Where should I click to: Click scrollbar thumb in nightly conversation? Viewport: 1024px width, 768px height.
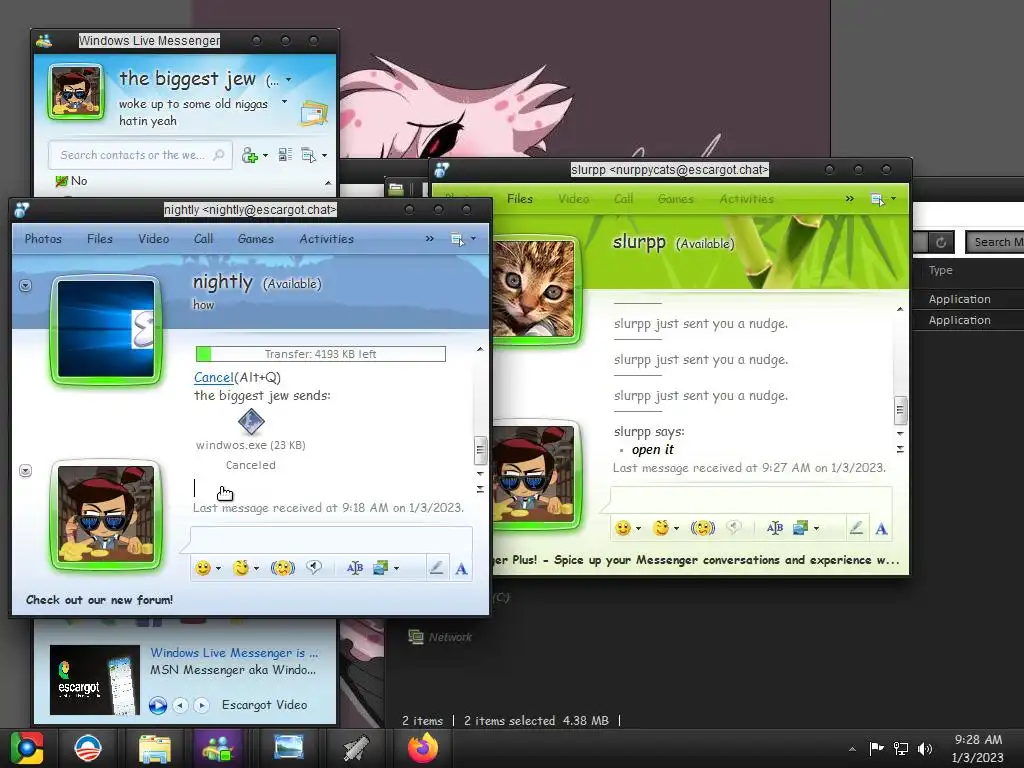pyautogui.click(x=480, y=449)
